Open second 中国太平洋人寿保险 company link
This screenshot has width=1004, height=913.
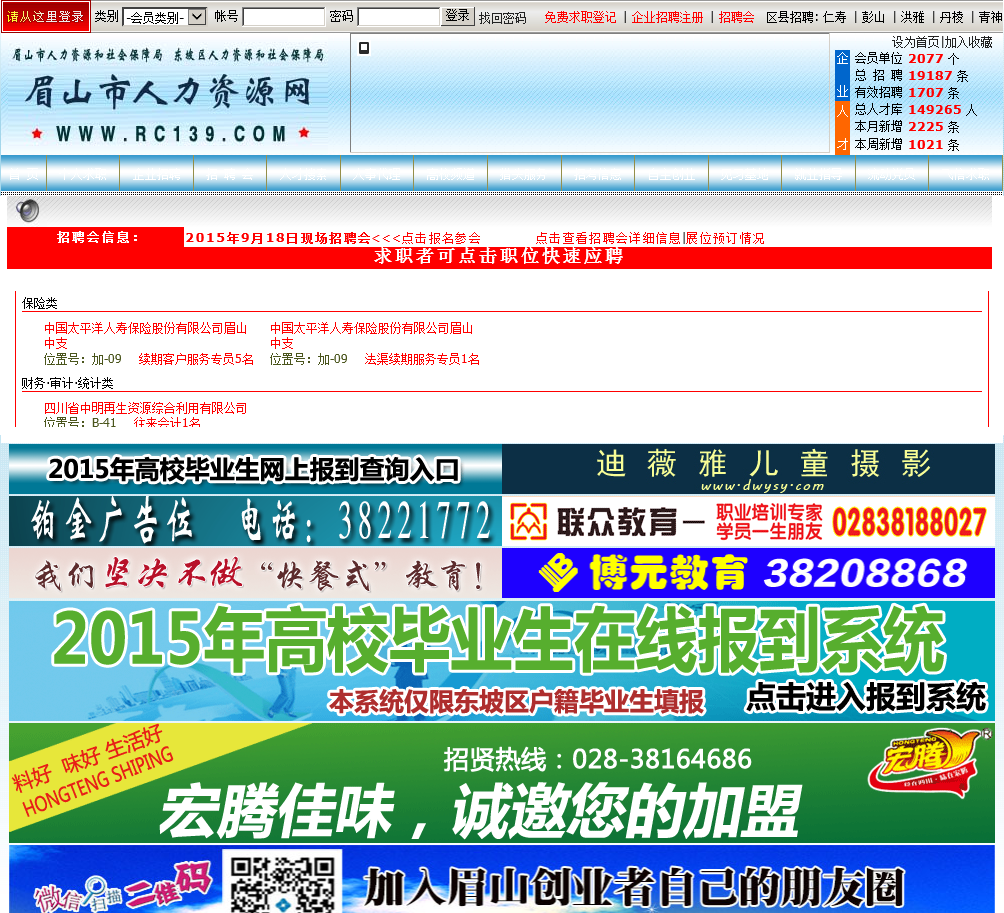371,335
